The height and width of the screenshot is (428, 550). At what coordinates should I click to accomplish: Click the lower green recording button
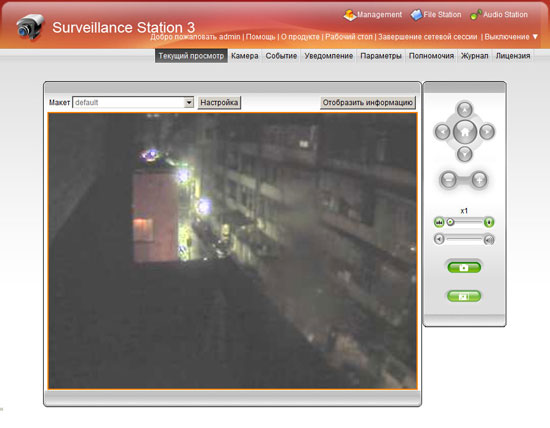point(464,296)
